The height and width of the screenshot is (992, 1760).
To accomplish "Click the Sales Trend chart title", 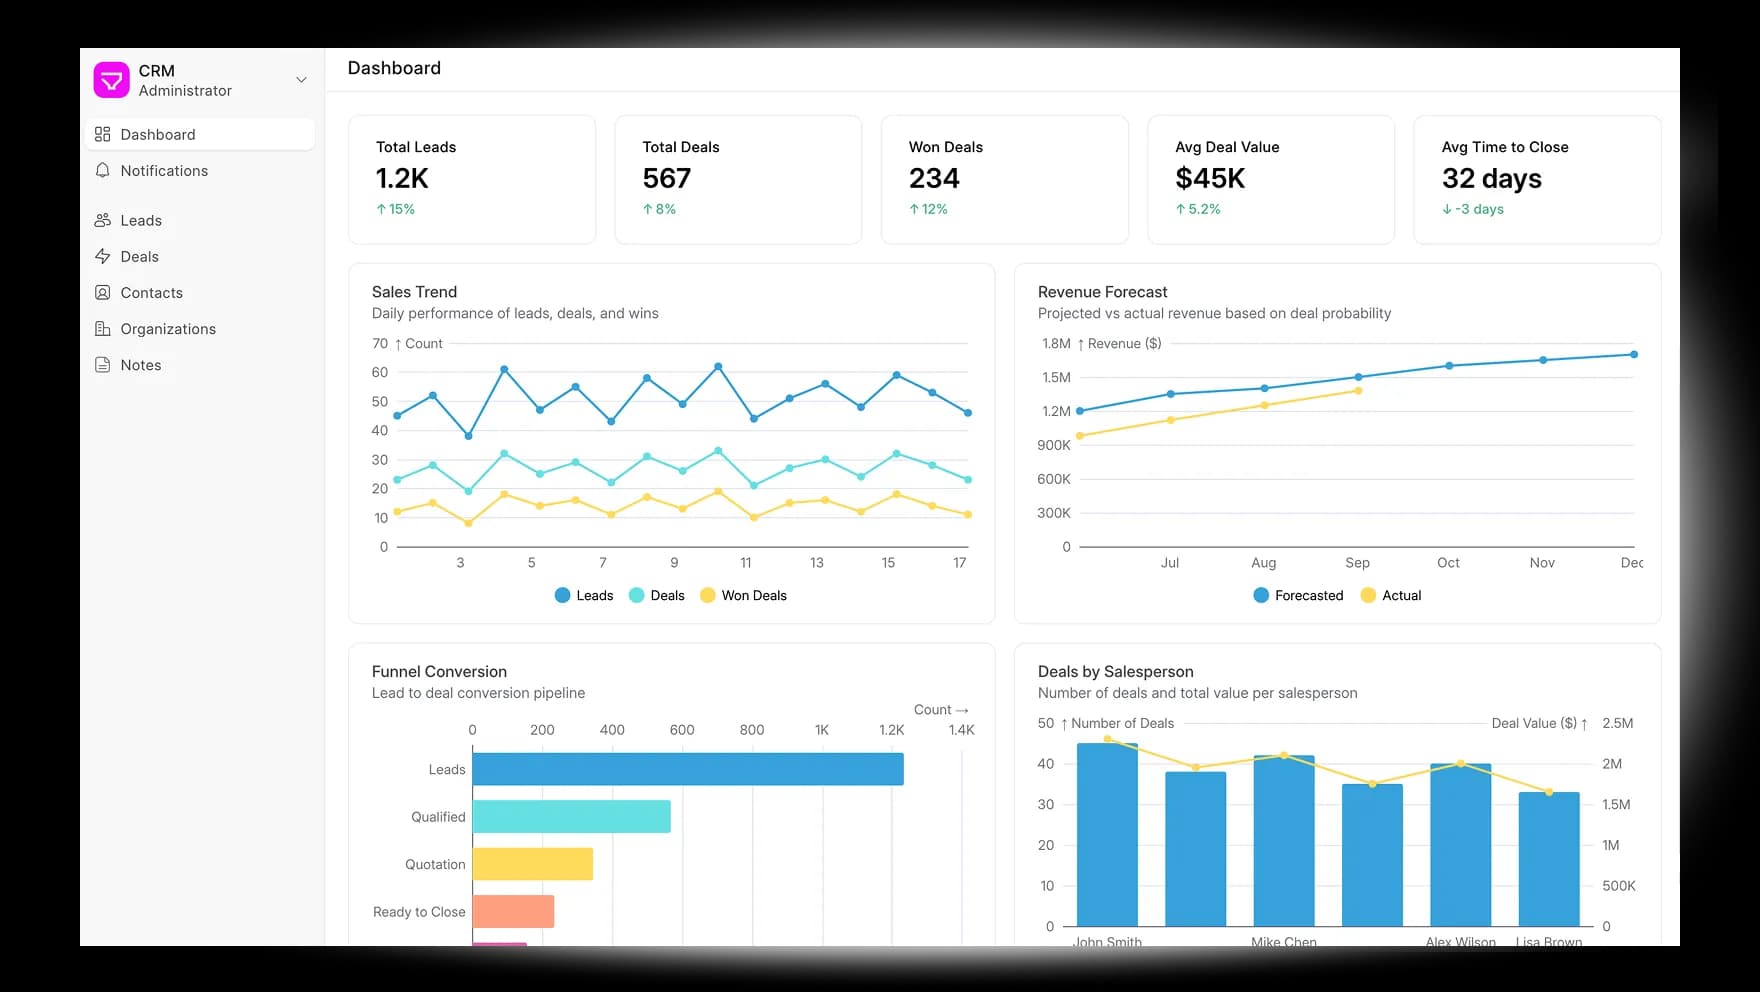I will [414, 292].
